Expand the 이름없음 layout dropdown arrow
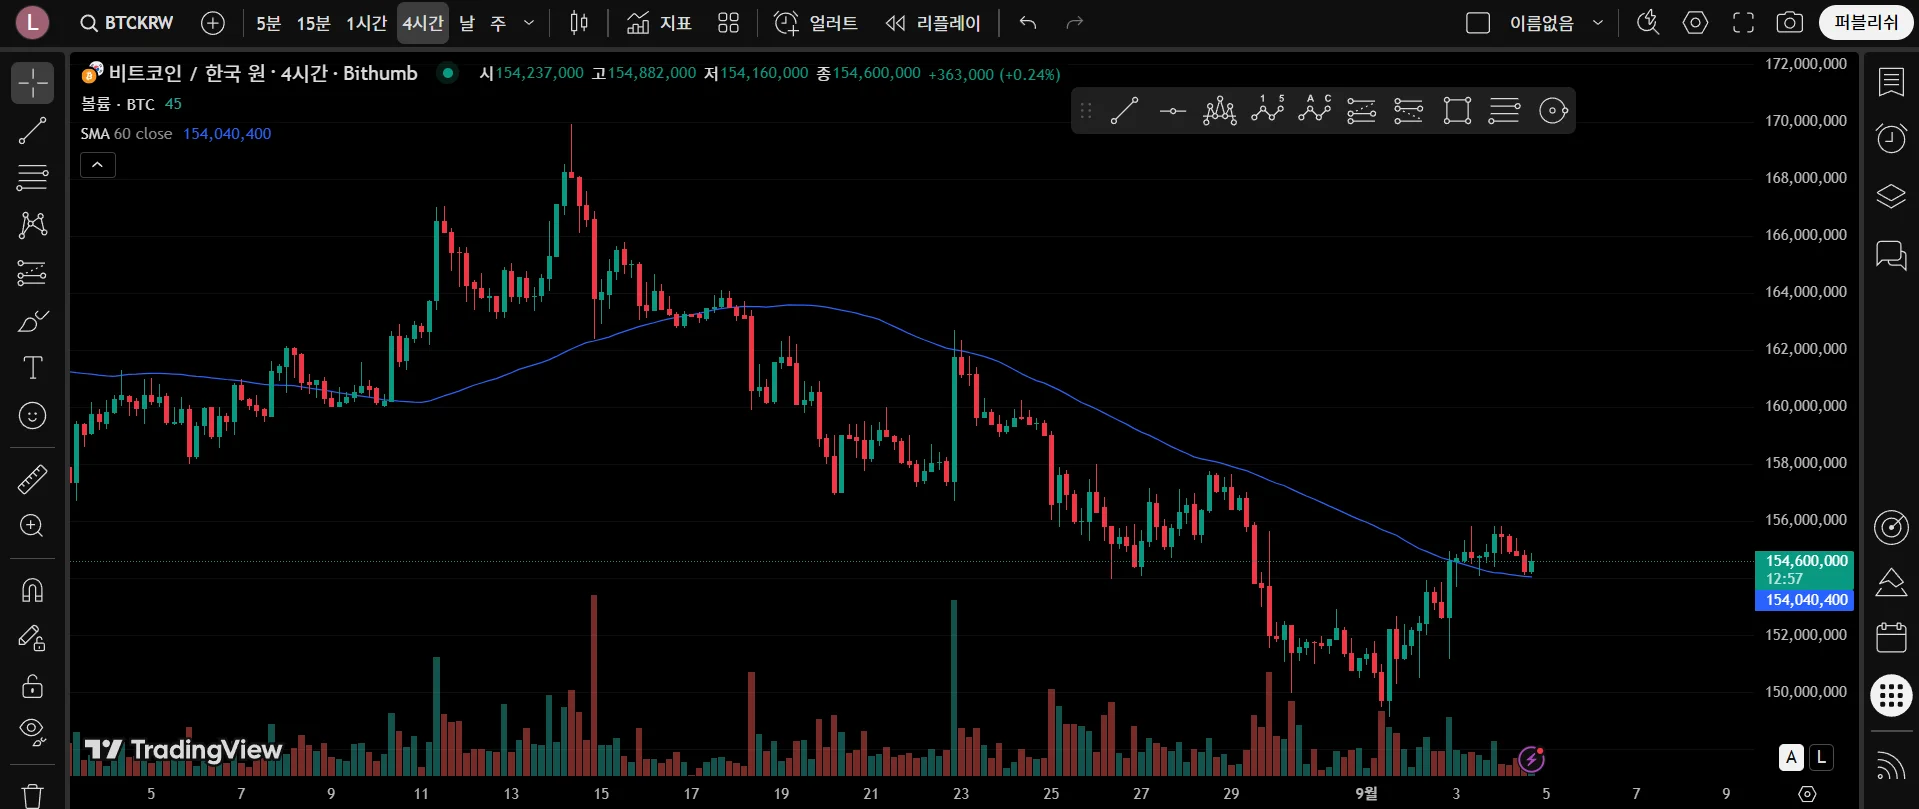Viewport: 1919px width, 809px height. [1598, 23]
